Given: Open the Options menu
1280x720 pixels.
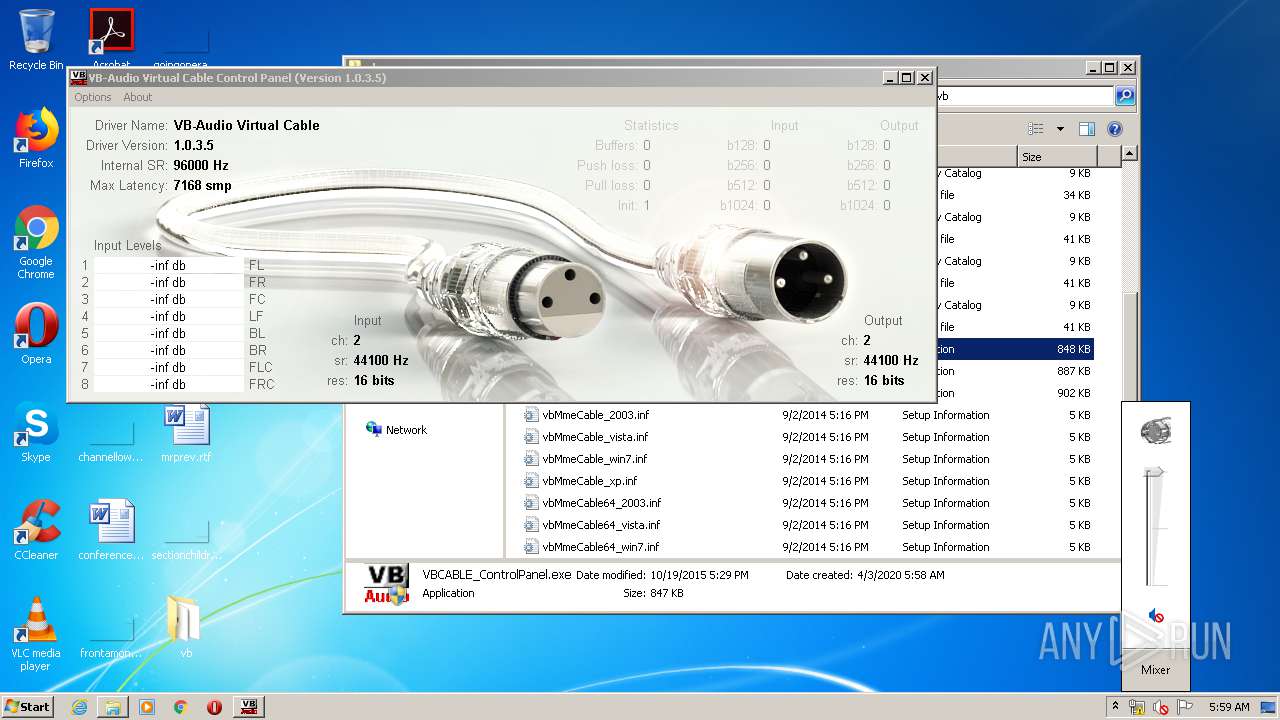Looking at the screenshot, I should [x=92, y=97].
